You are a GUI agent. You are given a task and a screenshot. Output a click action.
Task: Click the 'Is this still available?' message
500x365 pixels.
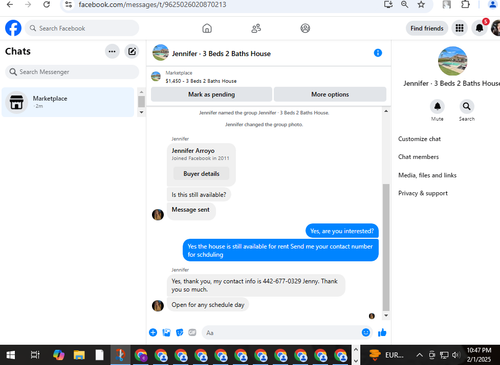[x=199, y=195]
